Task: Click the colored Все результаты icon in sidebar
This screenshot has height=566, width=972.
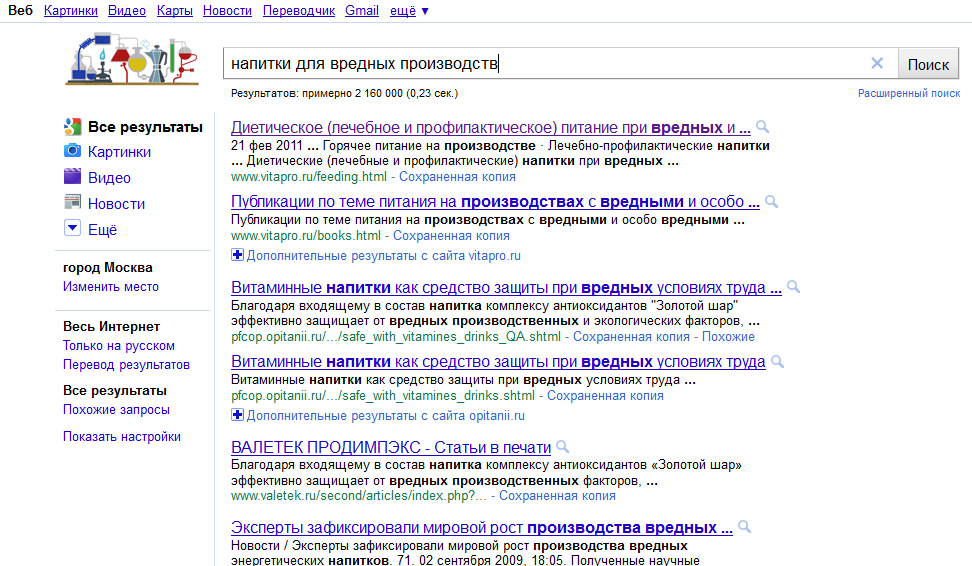Action: click(73, 126)
